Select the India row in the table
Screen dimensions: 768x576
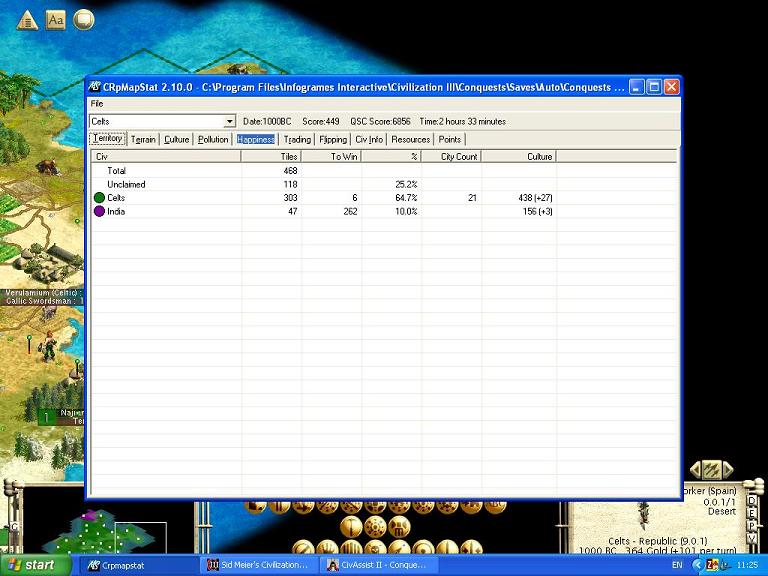384,212
